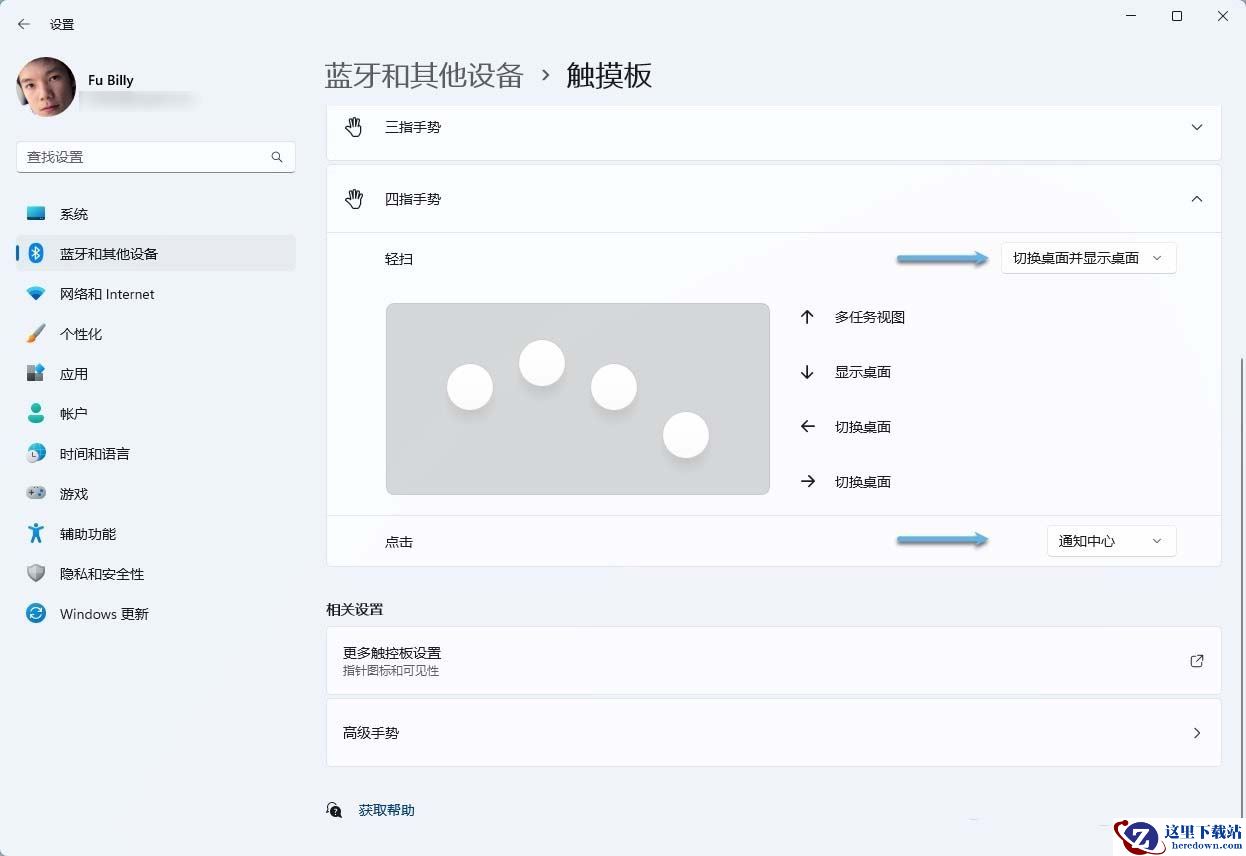Screen dimensions: 1246x856
Task: Click the 四指手势 hand icon
Action: point(354,199)
